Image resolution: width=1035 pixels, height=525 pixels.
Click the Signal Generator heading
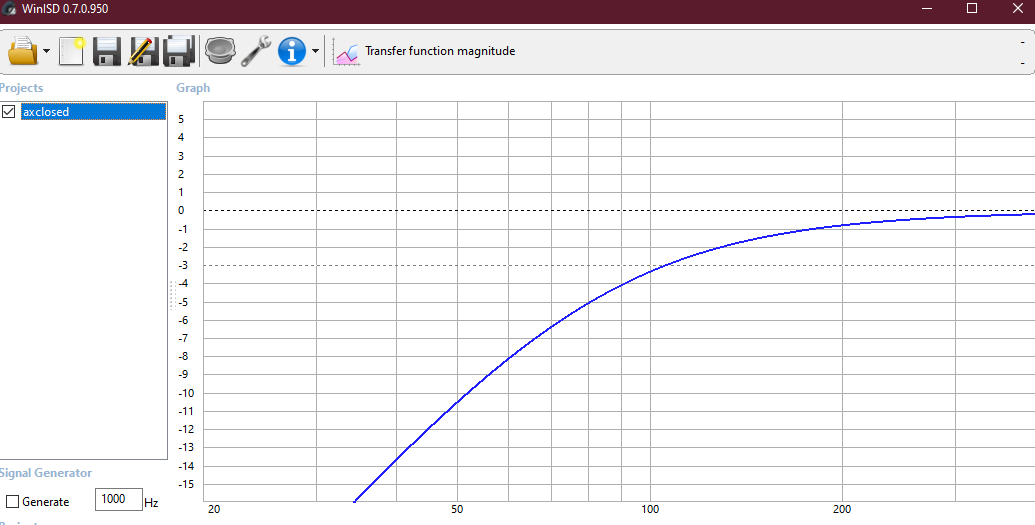pyautogui.click(x=46, y=473)
